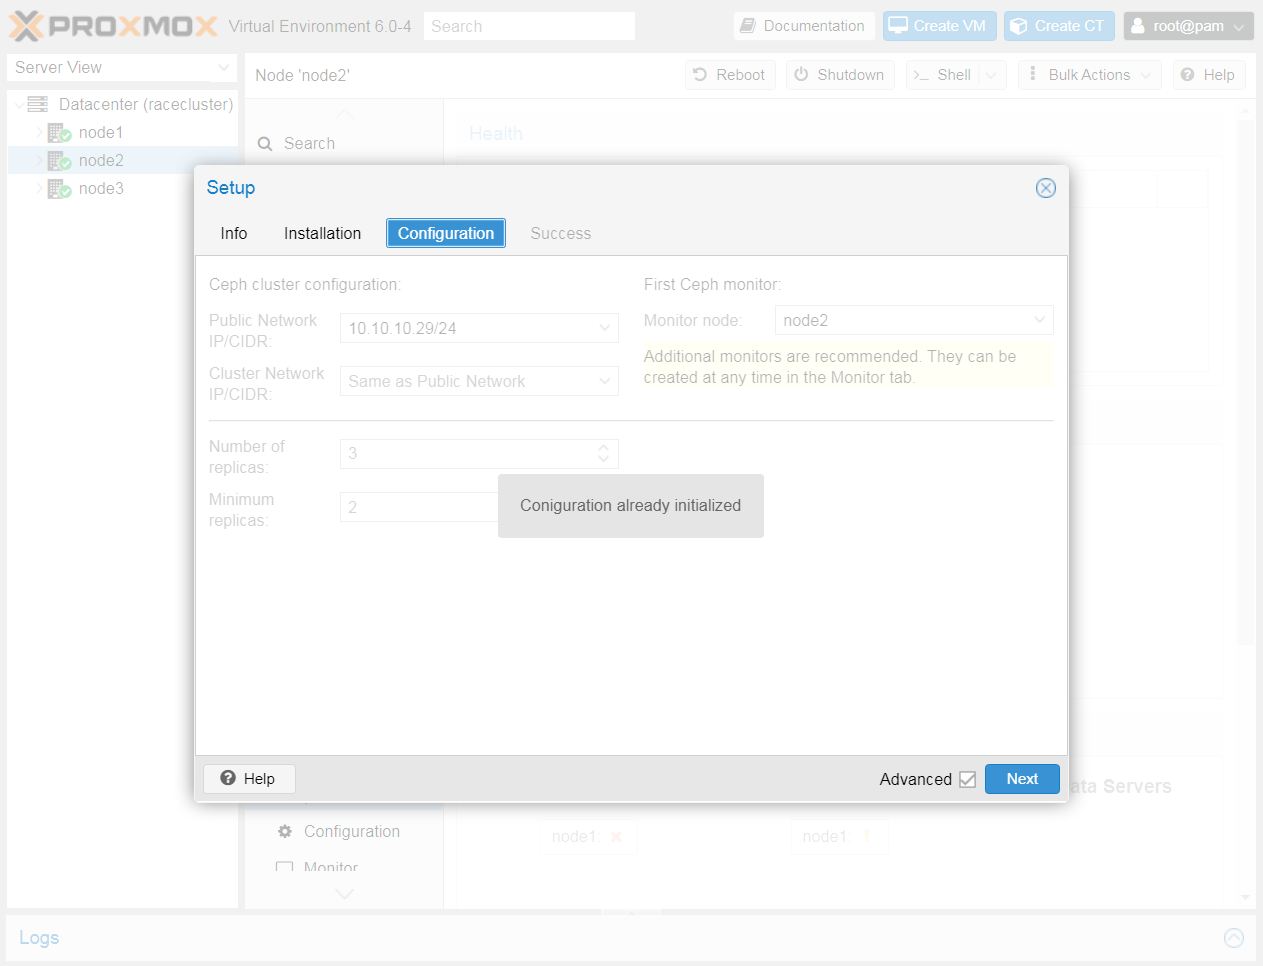The image size is (1263, 966).
Task: Click the Setup dialog Help question icon
Action: click(228, 778)
